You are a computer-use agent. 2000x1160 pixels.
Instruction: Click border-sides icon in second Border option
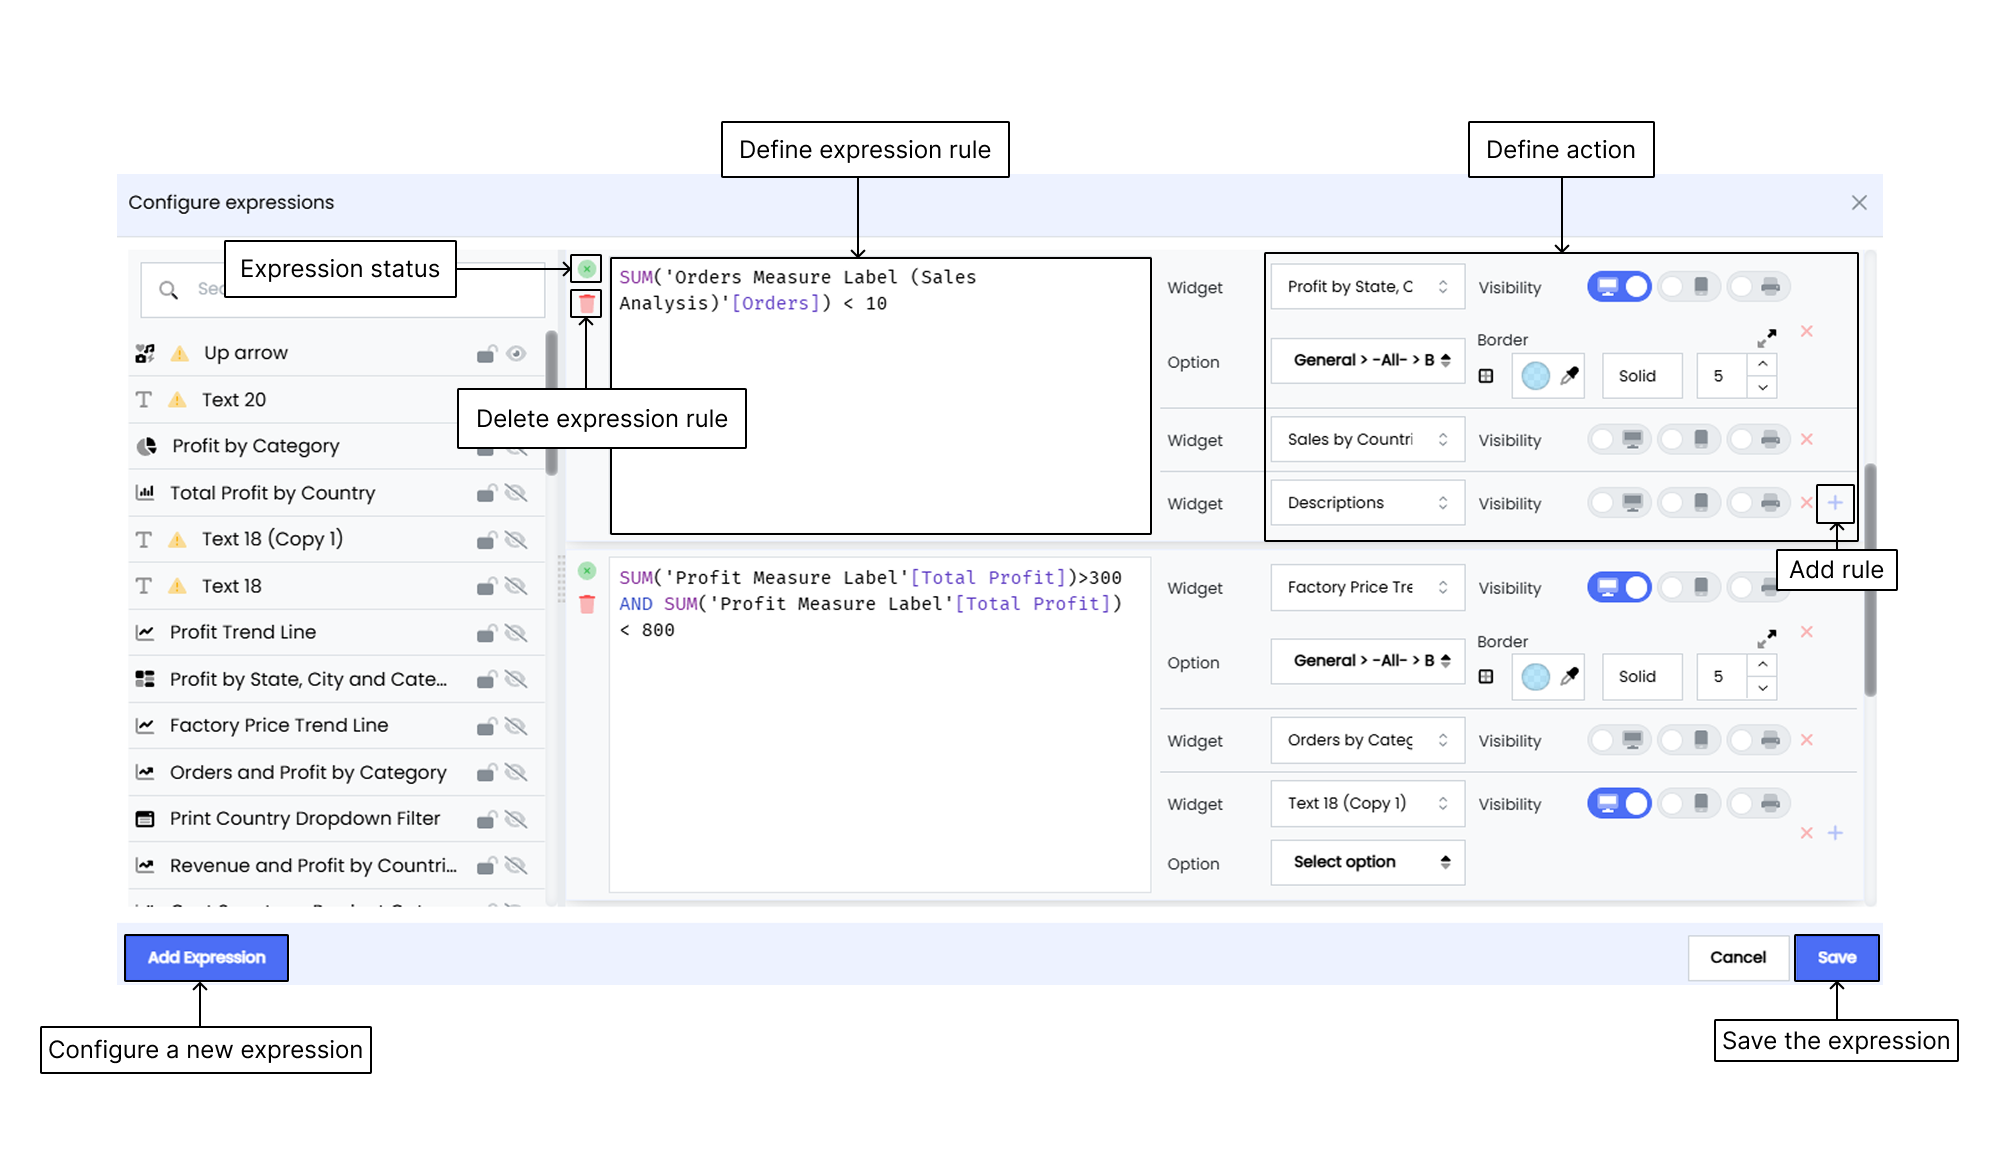coord(1486,676)
